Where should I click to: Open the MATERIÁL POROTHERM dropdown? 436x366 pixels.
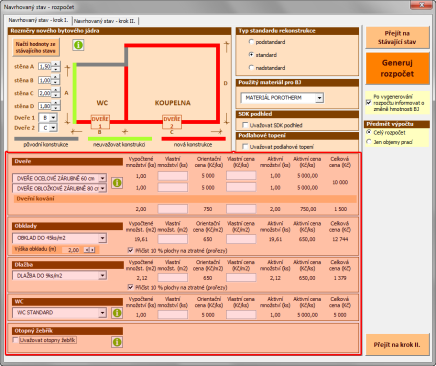pos(319,98)
